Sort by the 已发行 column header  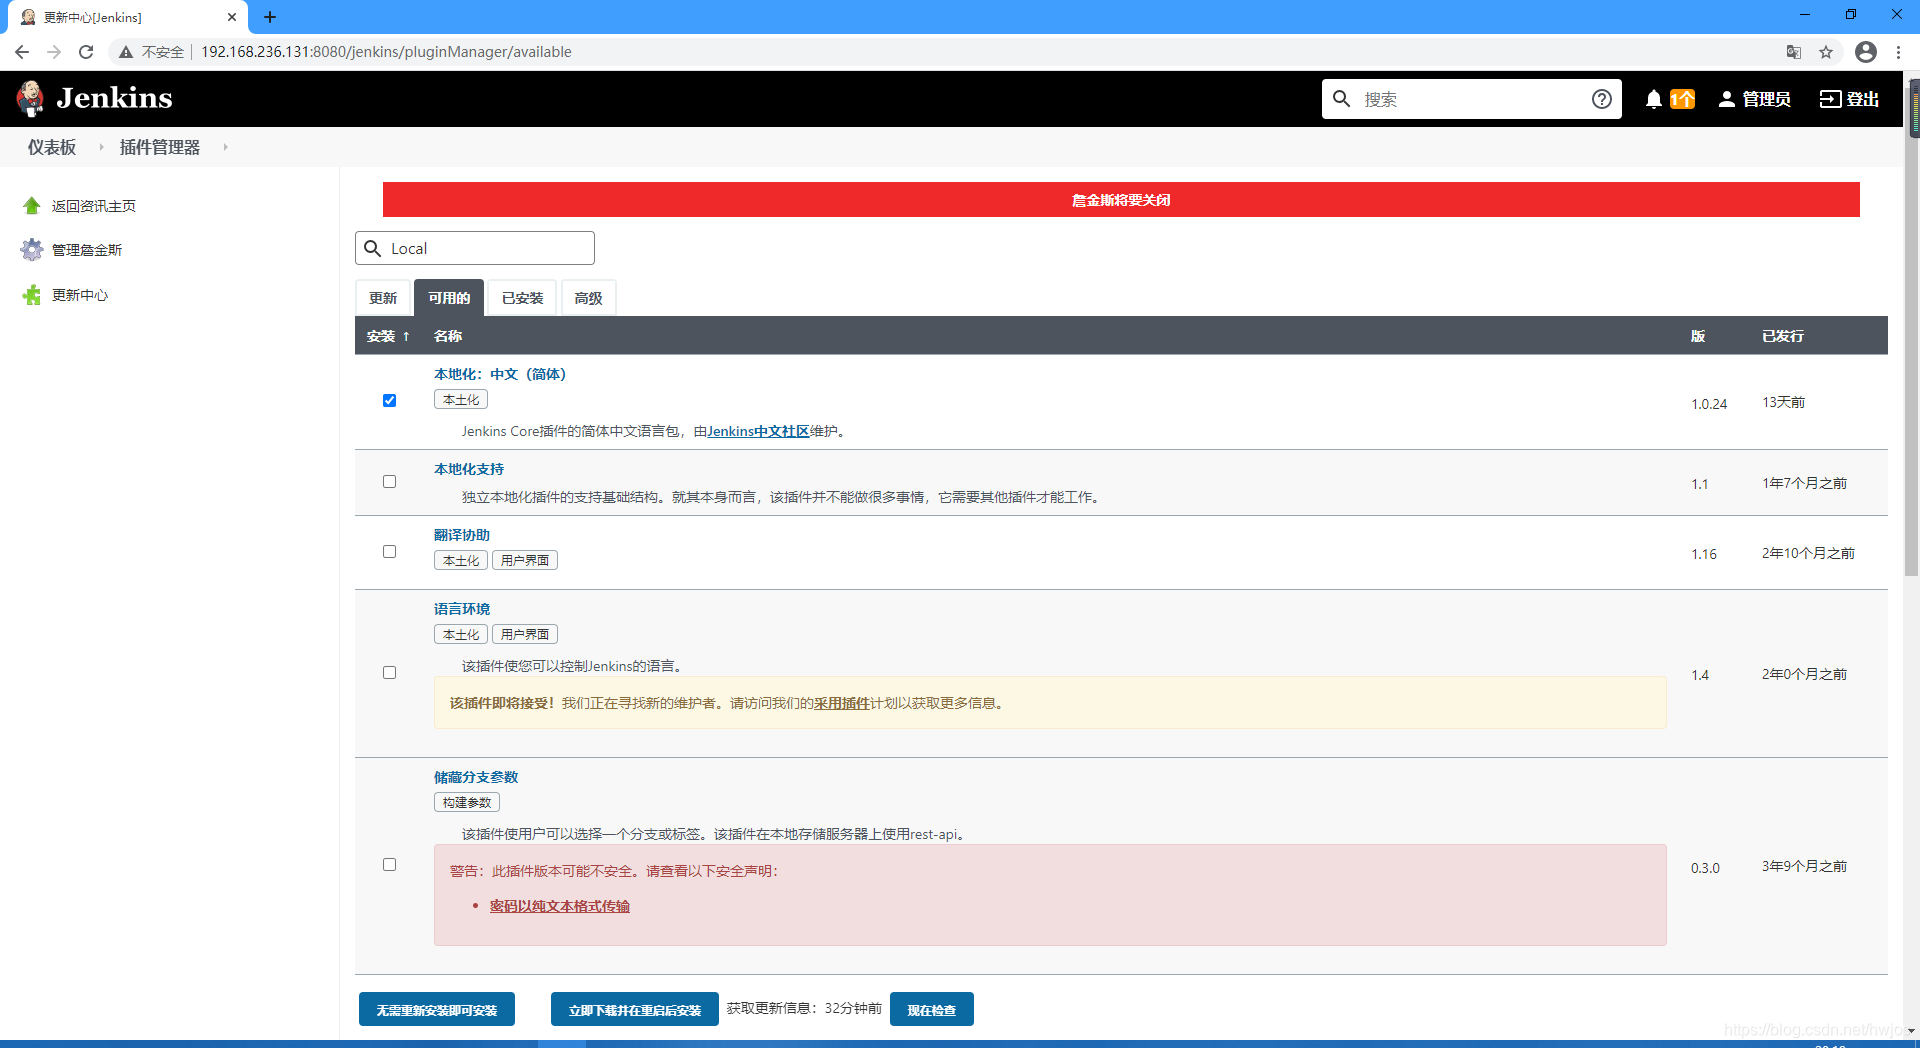(1783, 336)
